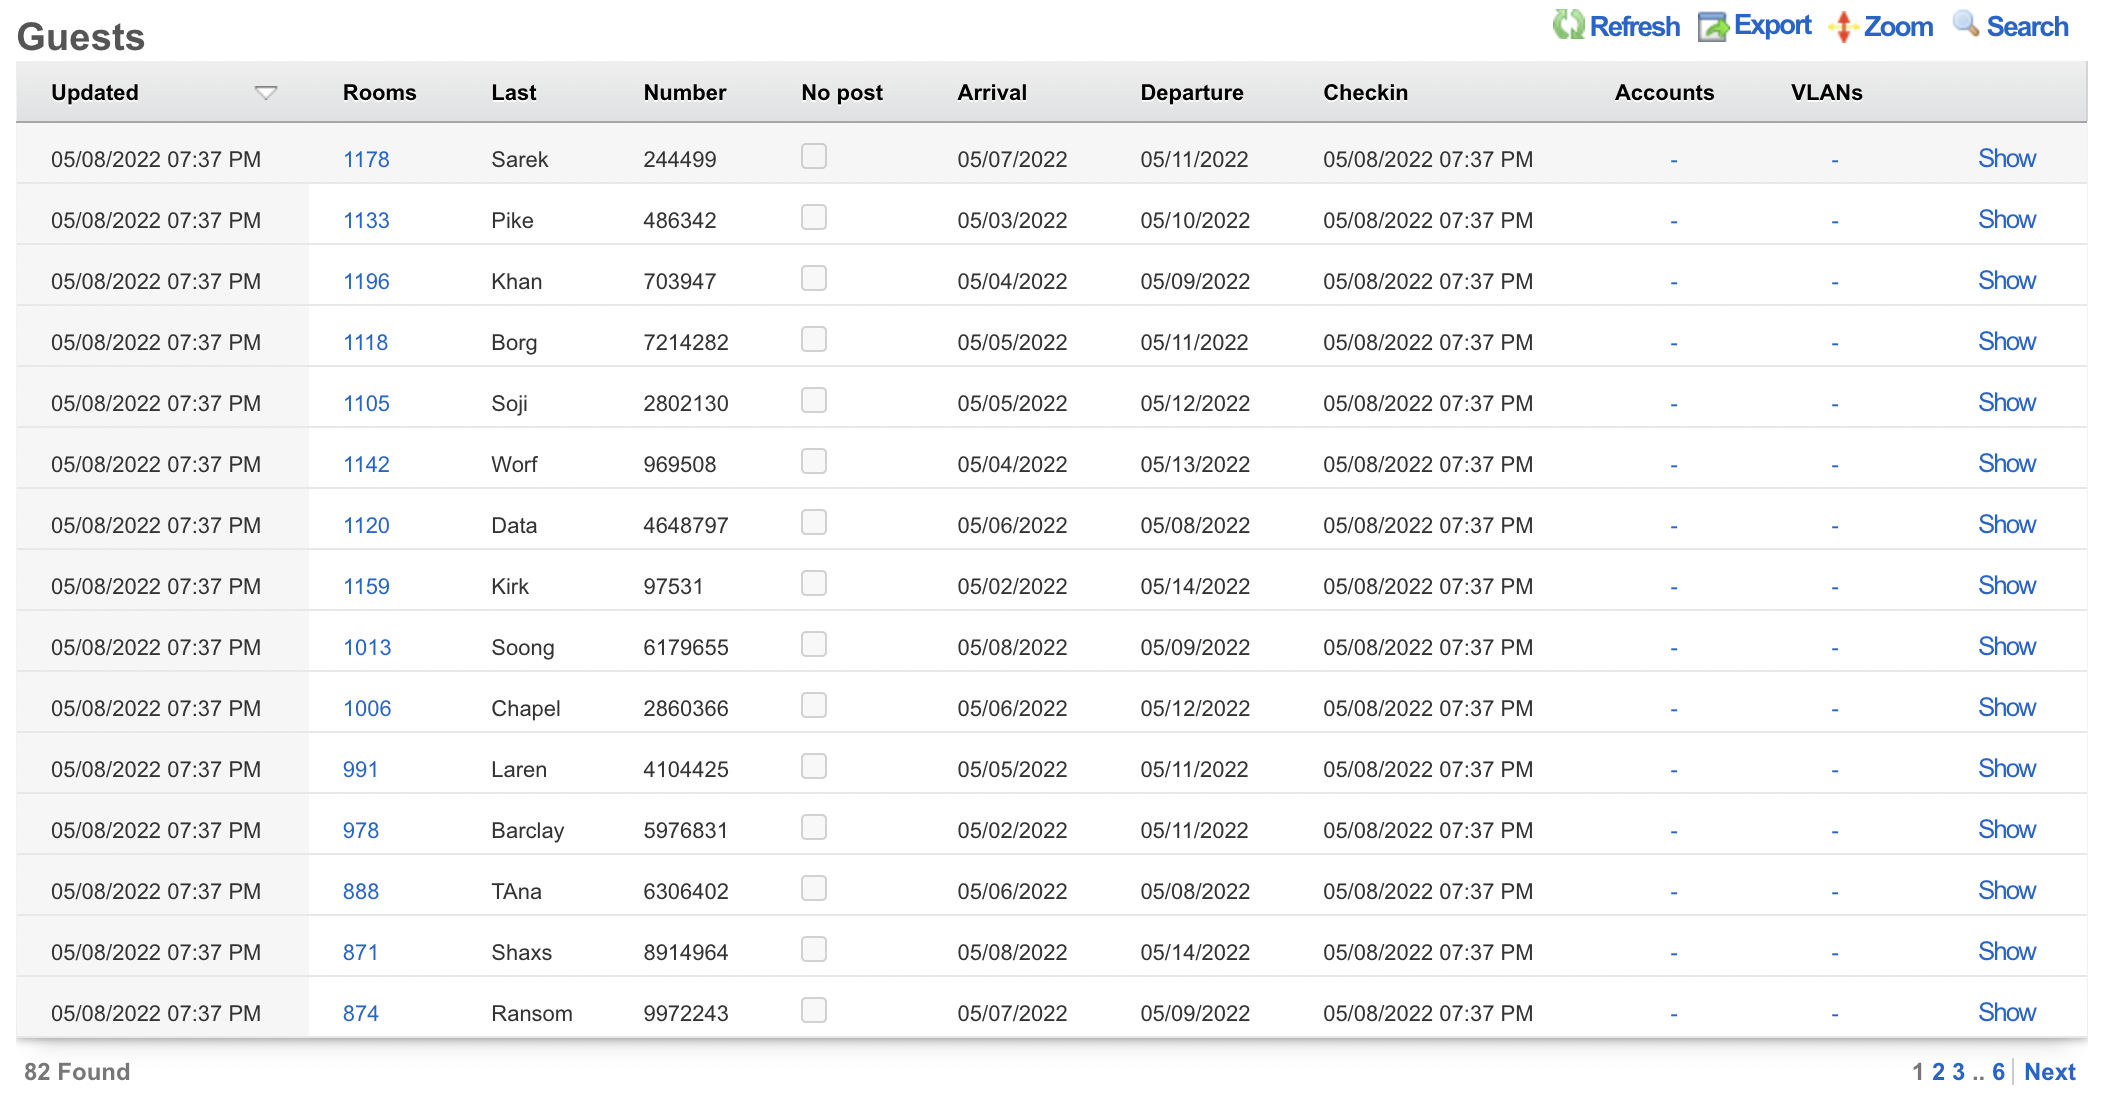Sort by the Rooms column header
The image size is (2102, 1100).
[x=379, y=93]
